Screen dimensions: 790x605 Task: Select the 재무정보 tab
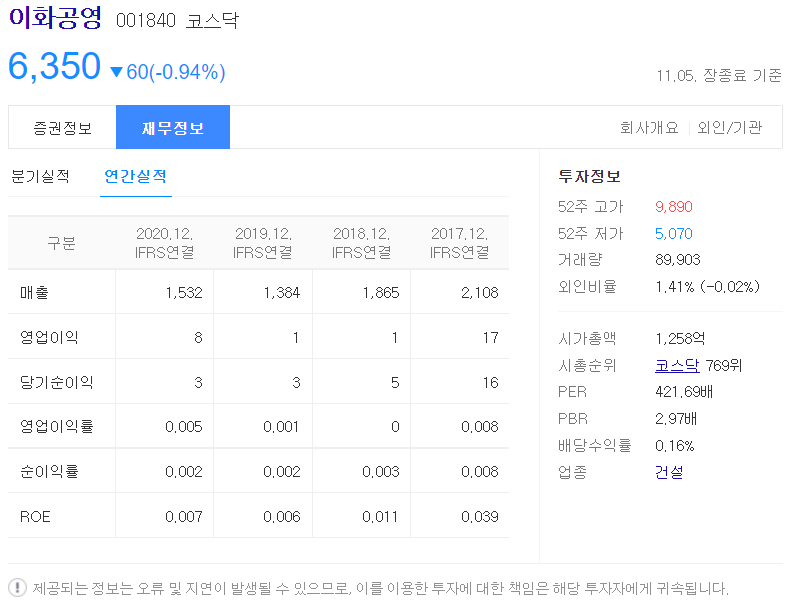pyautogui.click(x=173, y=127)
